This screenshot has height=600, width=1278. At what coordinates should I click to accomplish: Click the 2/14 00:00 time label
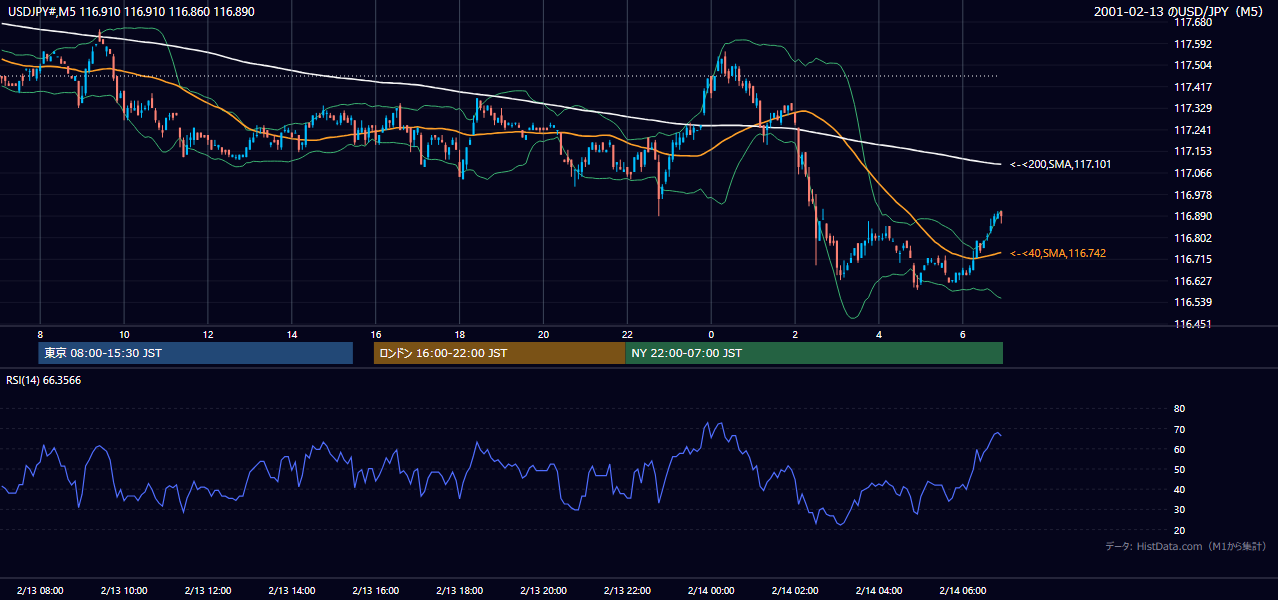click(x=711, y=591)
